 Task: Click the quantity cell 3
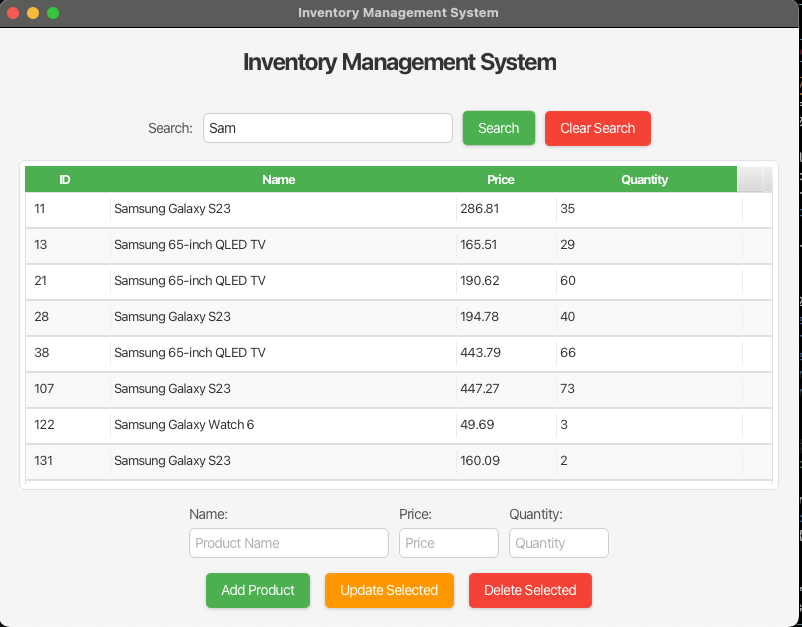[649, 424]
